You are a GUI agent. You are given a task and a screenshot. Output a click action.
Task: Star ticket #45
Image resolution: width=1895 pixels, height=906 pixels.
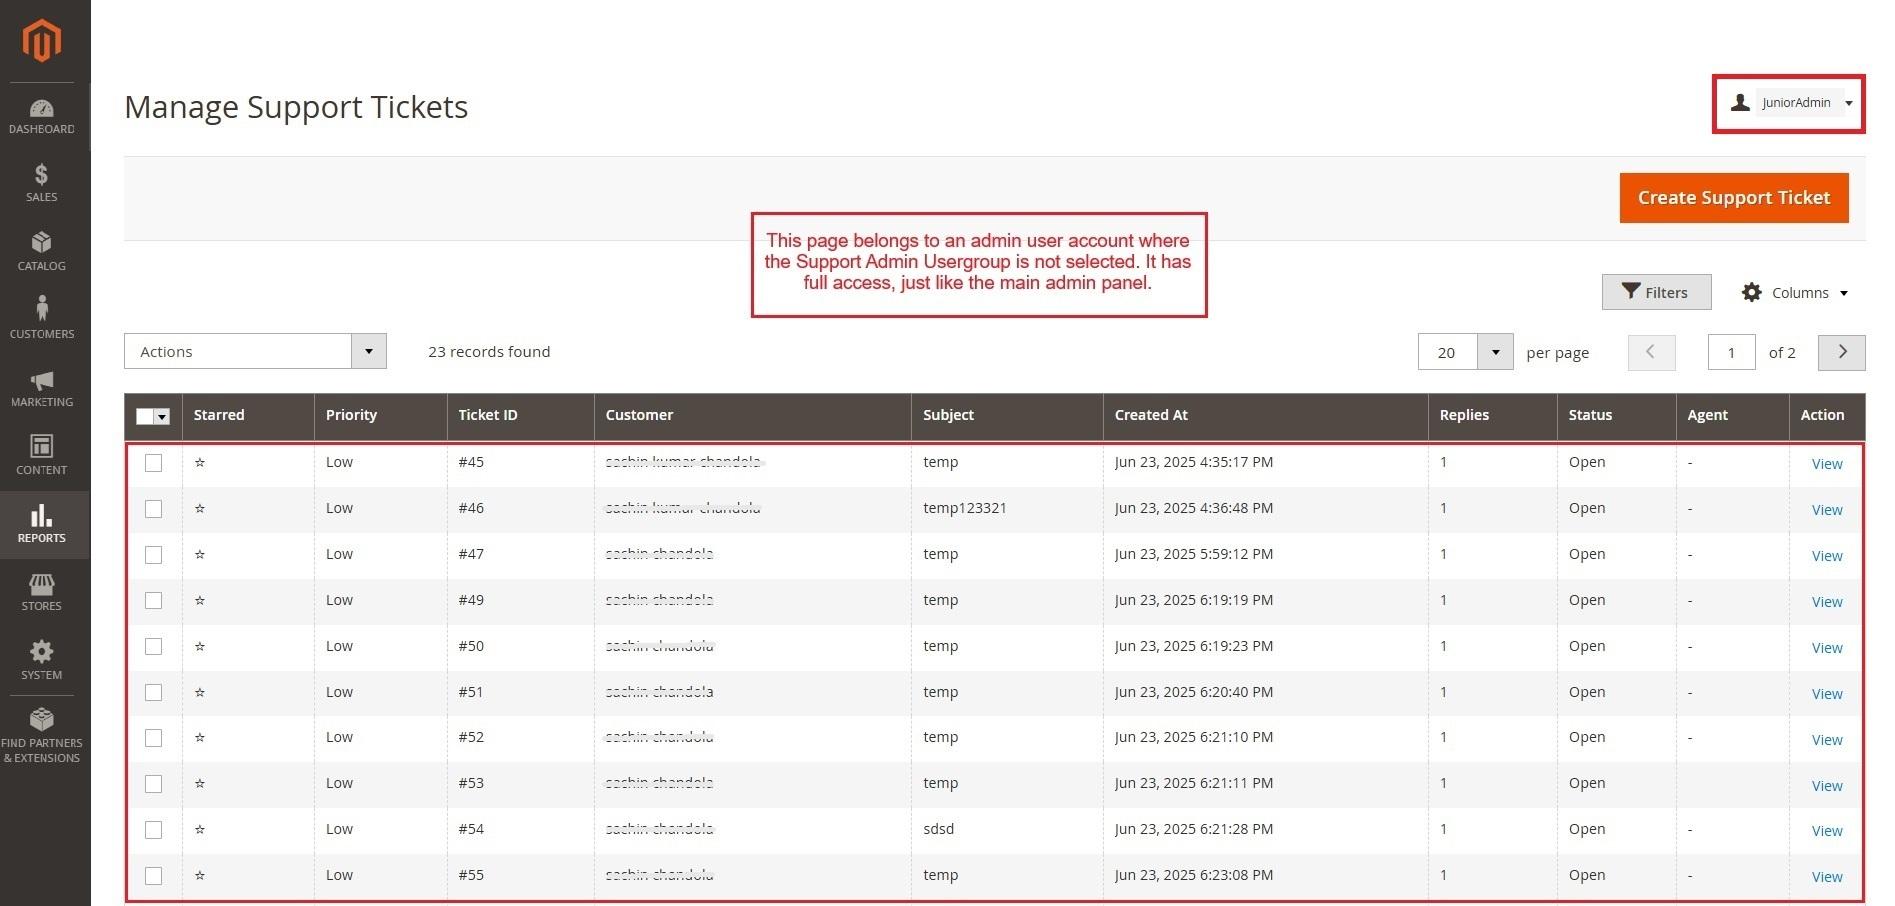point(200,462)
